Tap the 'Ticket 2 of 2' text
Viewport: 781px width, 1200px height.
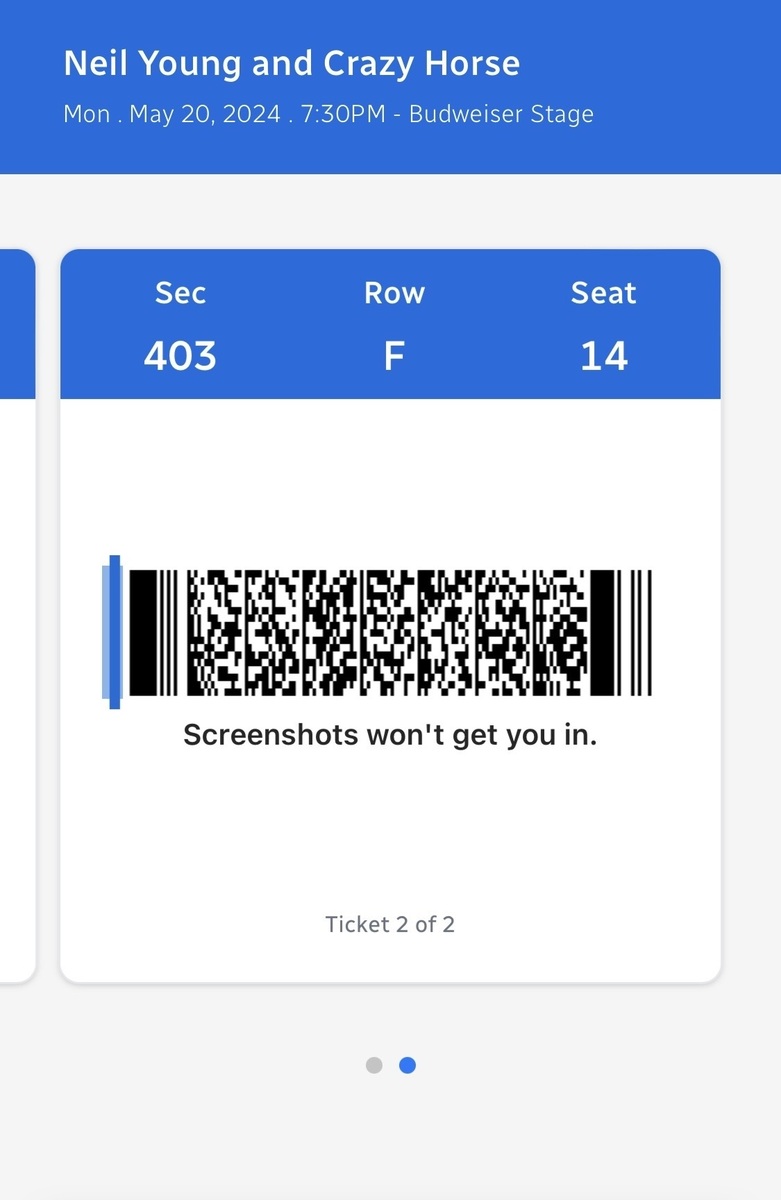coord(390,924)
